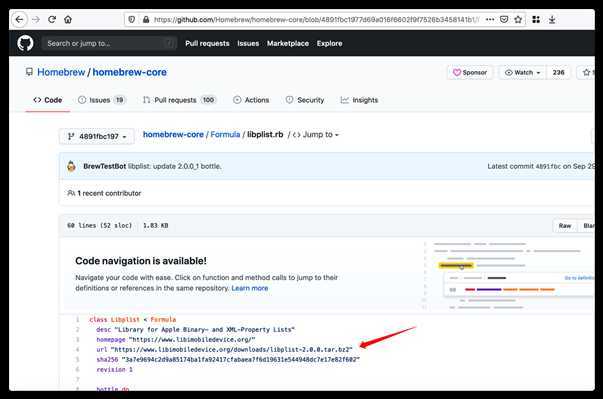This screenshot has width=603, height=399.
Task: Click the padlock site security icon
Action: click(146, 19)
